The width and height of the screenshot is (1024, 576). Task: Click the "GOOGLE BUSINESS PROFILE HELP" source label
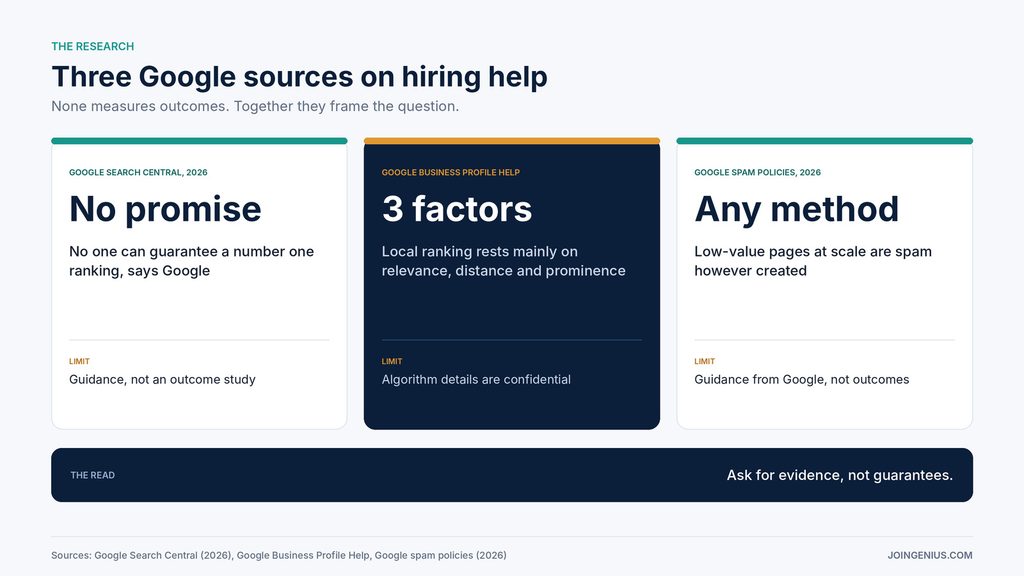[x=451, y=172]
